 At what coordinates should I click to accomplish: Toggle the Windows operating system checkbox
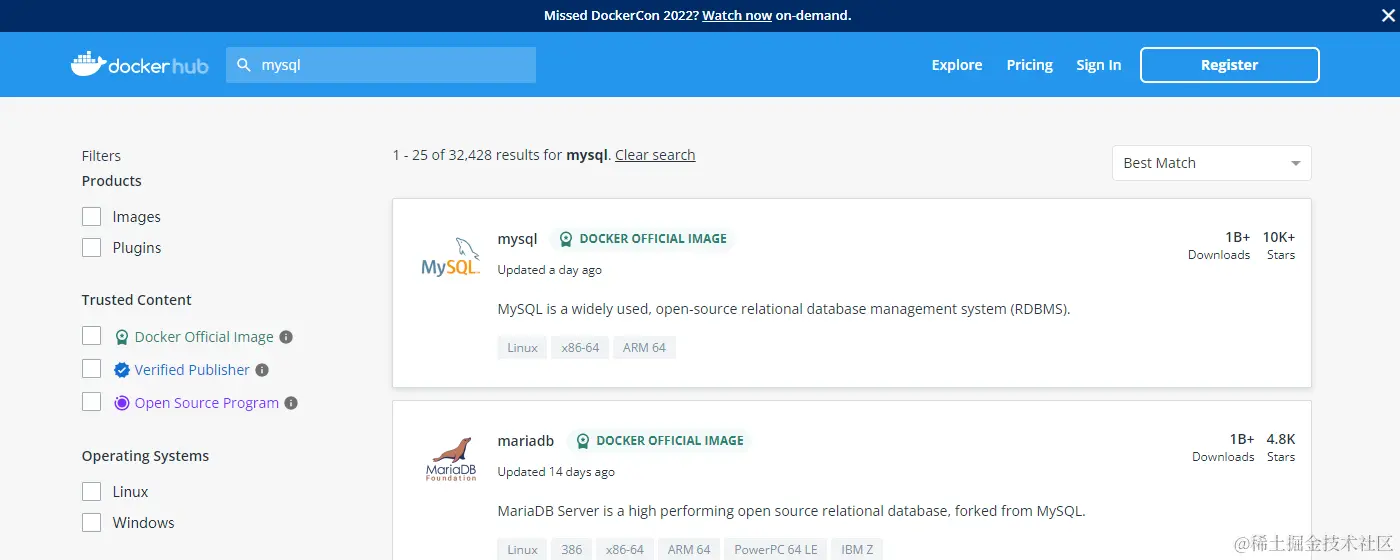pyautogui.click(x=92, y=523)
